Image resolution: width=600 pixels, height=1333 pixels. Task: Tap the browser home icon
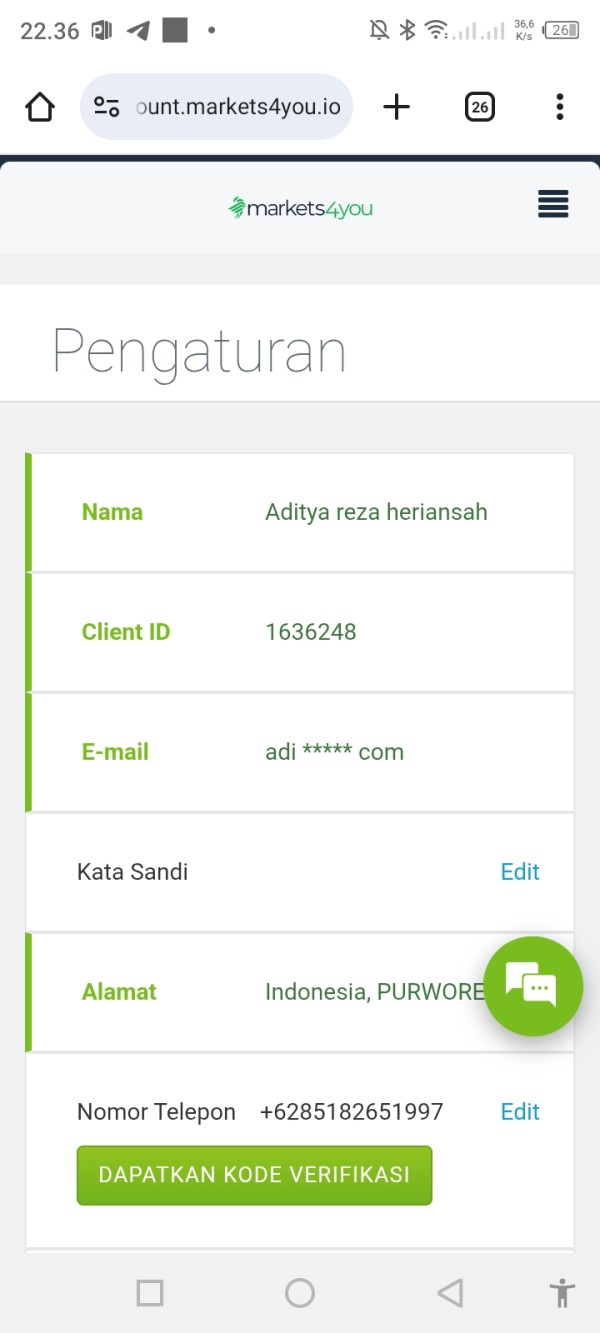40,107
